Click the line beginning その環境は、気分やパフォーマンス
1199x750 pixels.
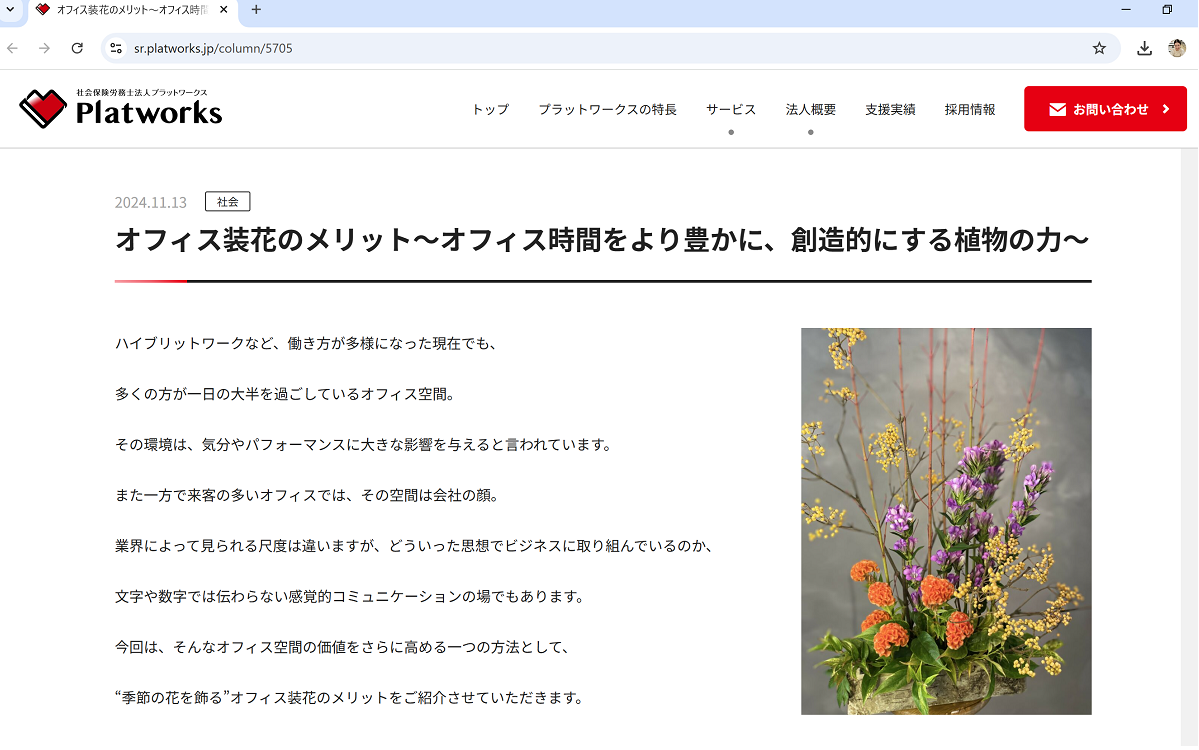pos(364,445)
